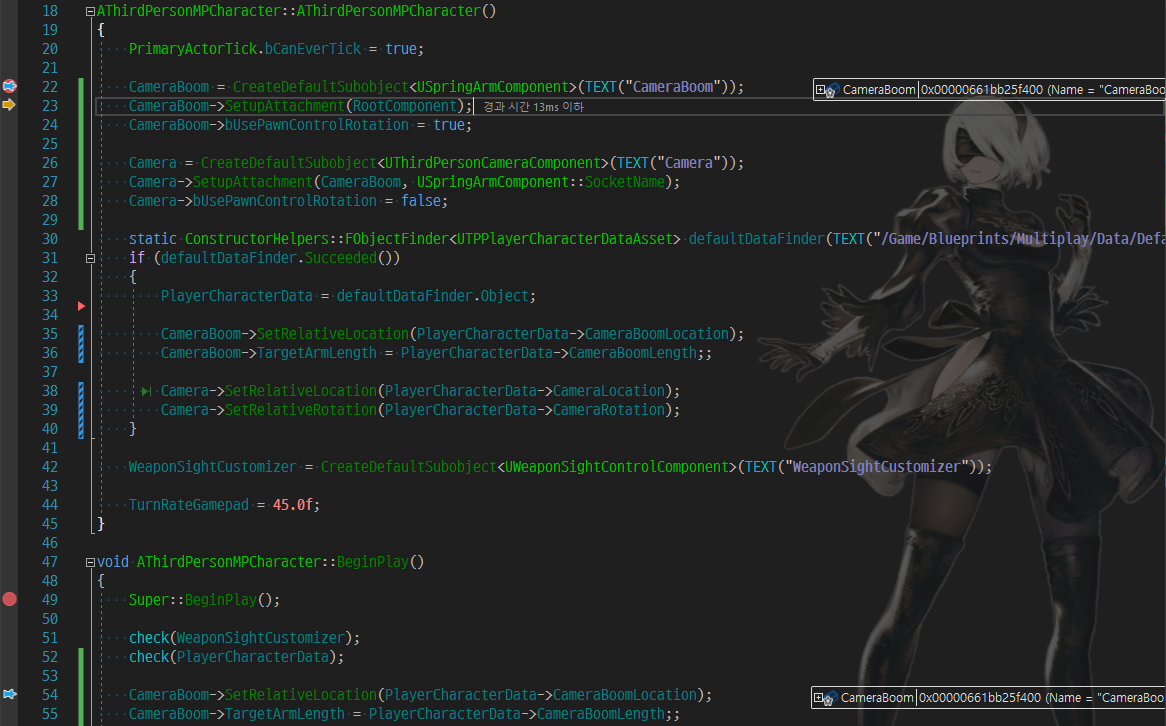Toggle the red breakpoint at line 49
The image size is (1166, 726).
[10, 599]
